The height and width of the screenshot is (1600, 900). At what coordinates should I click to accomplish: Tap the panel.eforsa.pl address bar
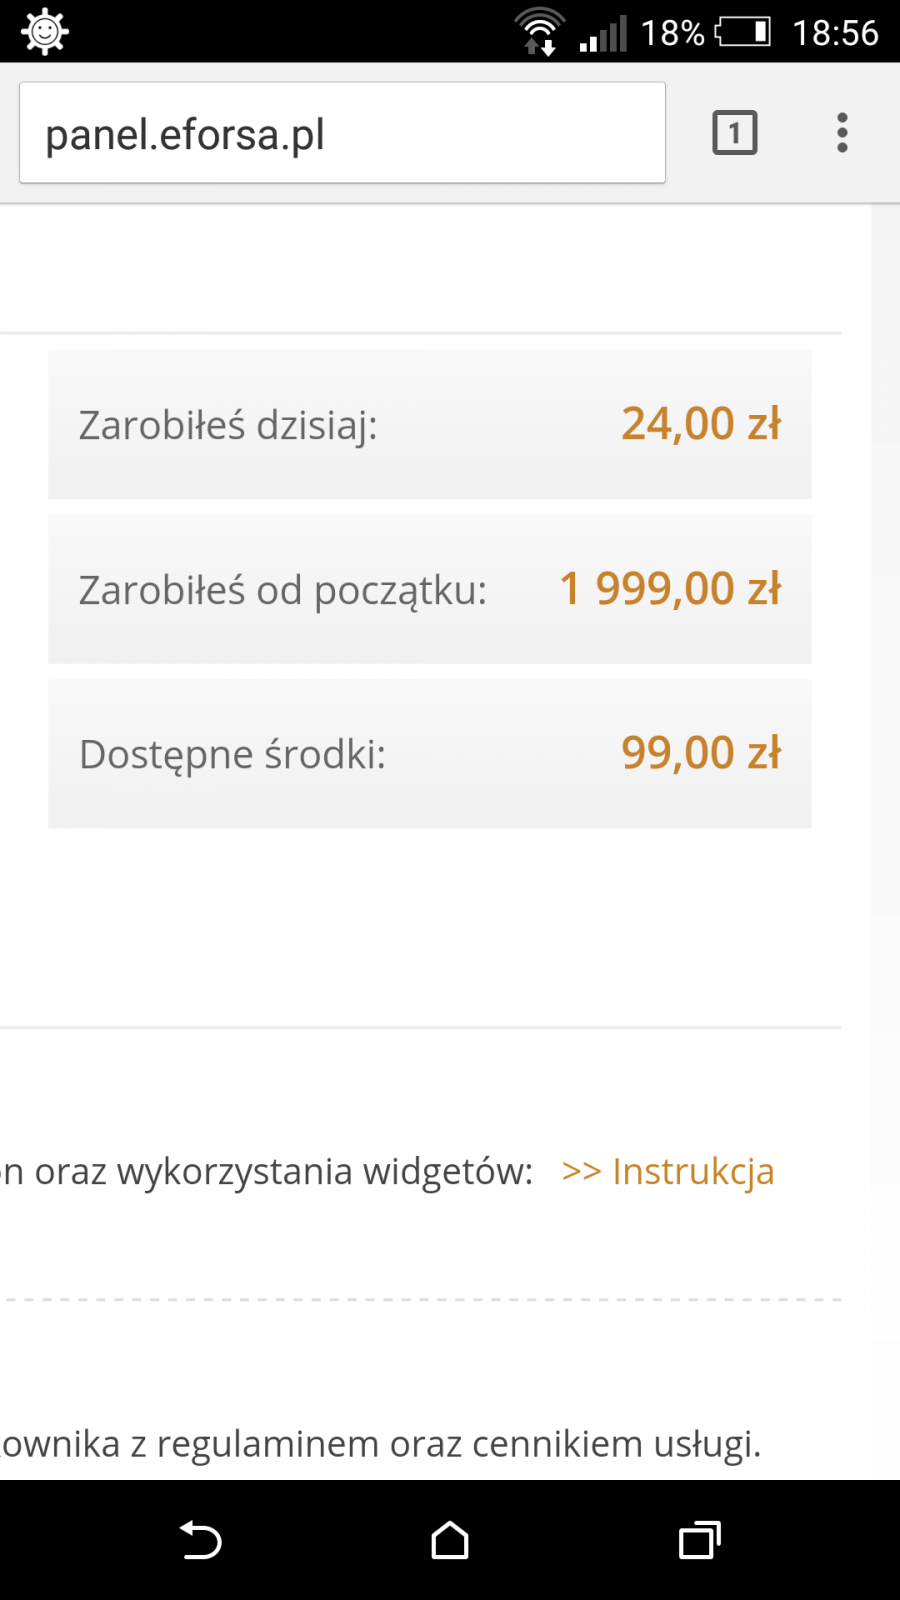[342, 133]
